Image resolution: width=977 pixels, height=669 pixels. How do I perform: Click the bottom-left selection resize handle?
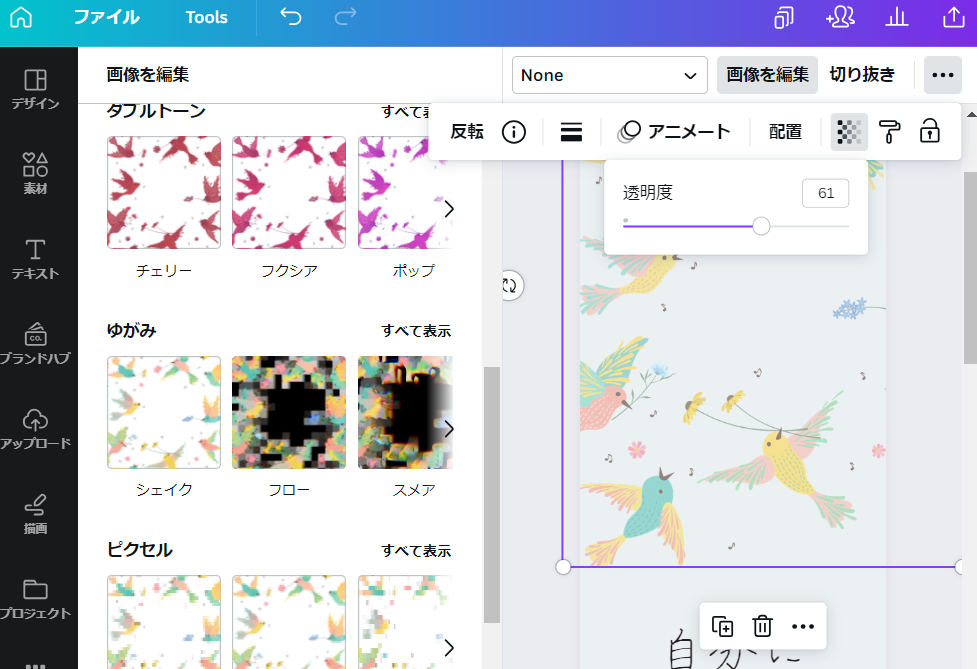coord(563,567)
